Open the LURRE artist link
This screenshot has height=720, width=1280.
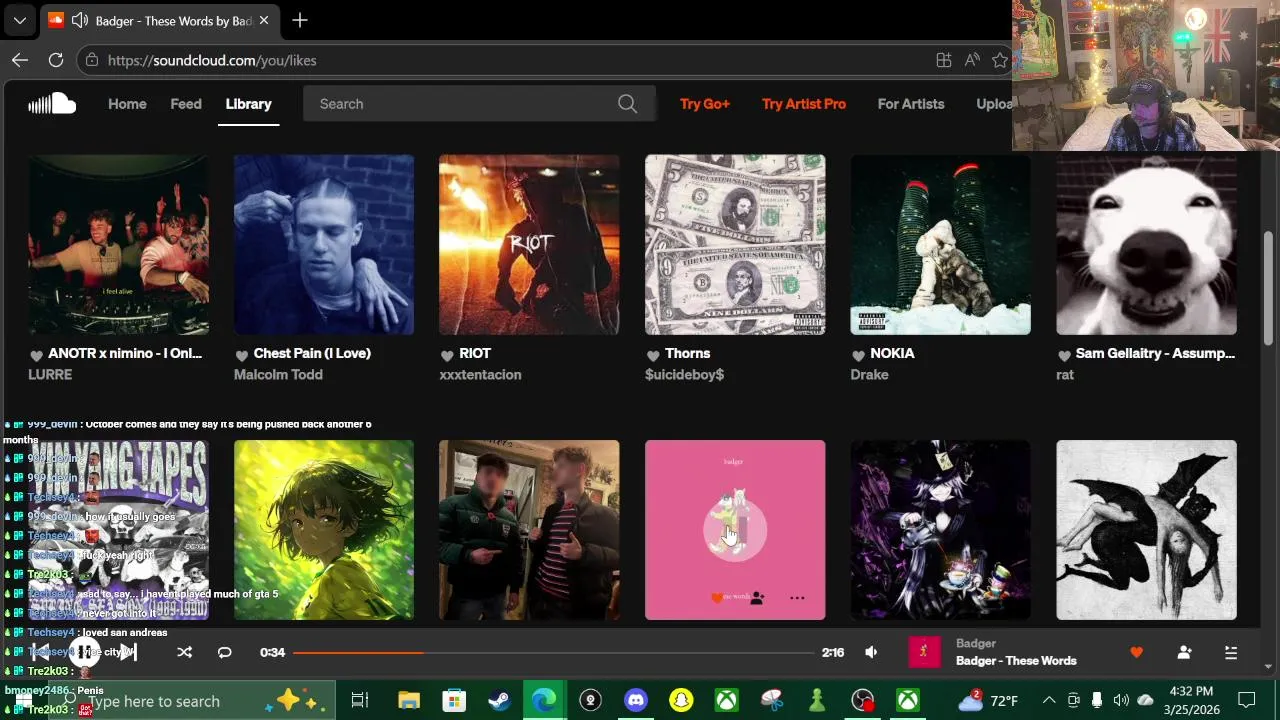coord(50,375)
